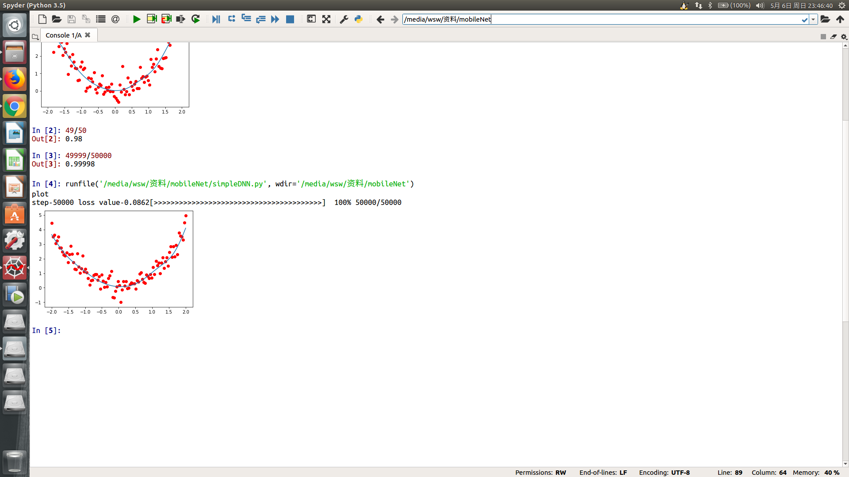Maximize the current pane

[x=311, y=19]
